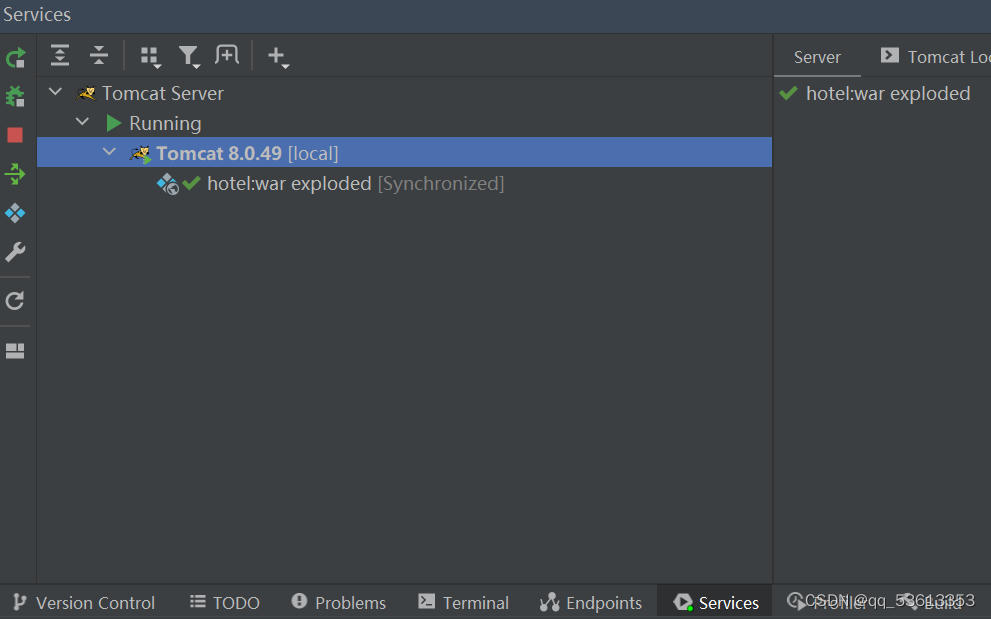Open the Problems tool window
Viewport: 991px width, 619px height.
pos(338,603)
